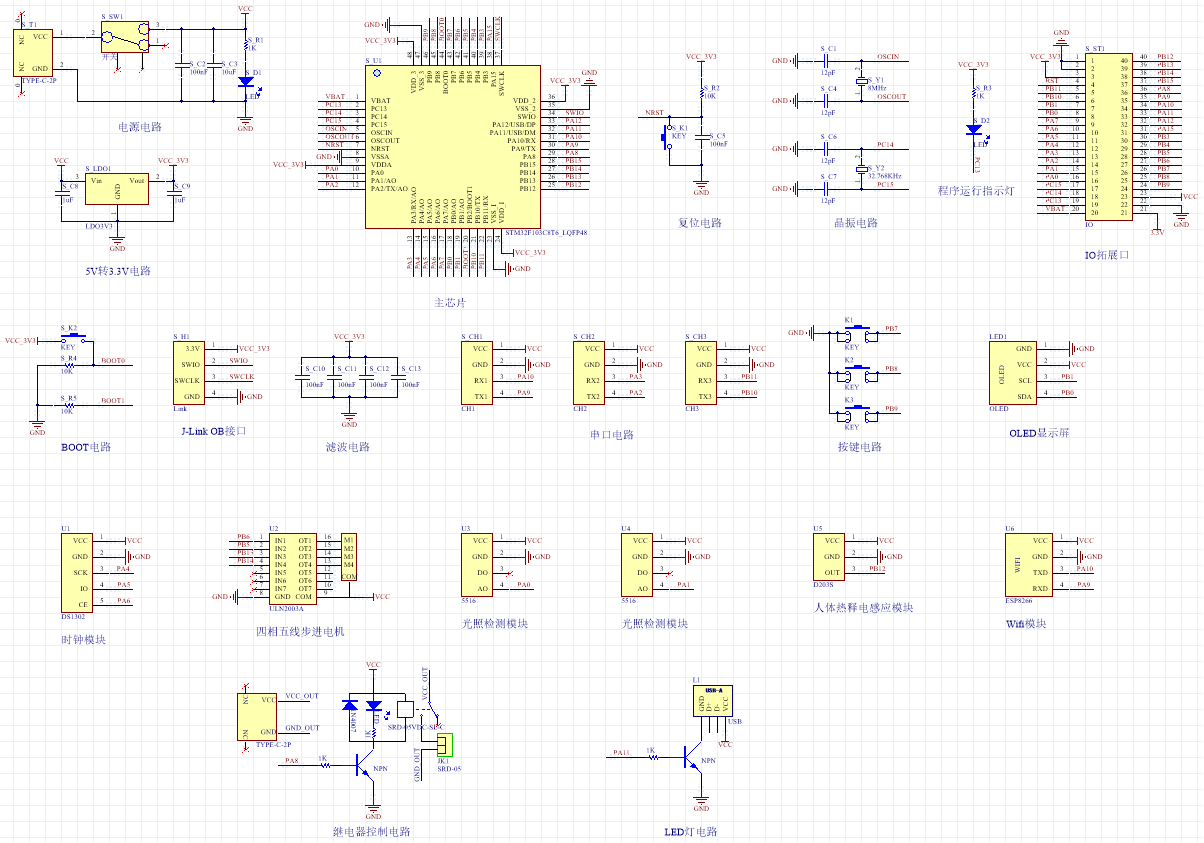Viewport: 1204px width, 843px height.
Task: Click the GND_OUT label on the TYPE-C-2P output
Action: point(302,728)
